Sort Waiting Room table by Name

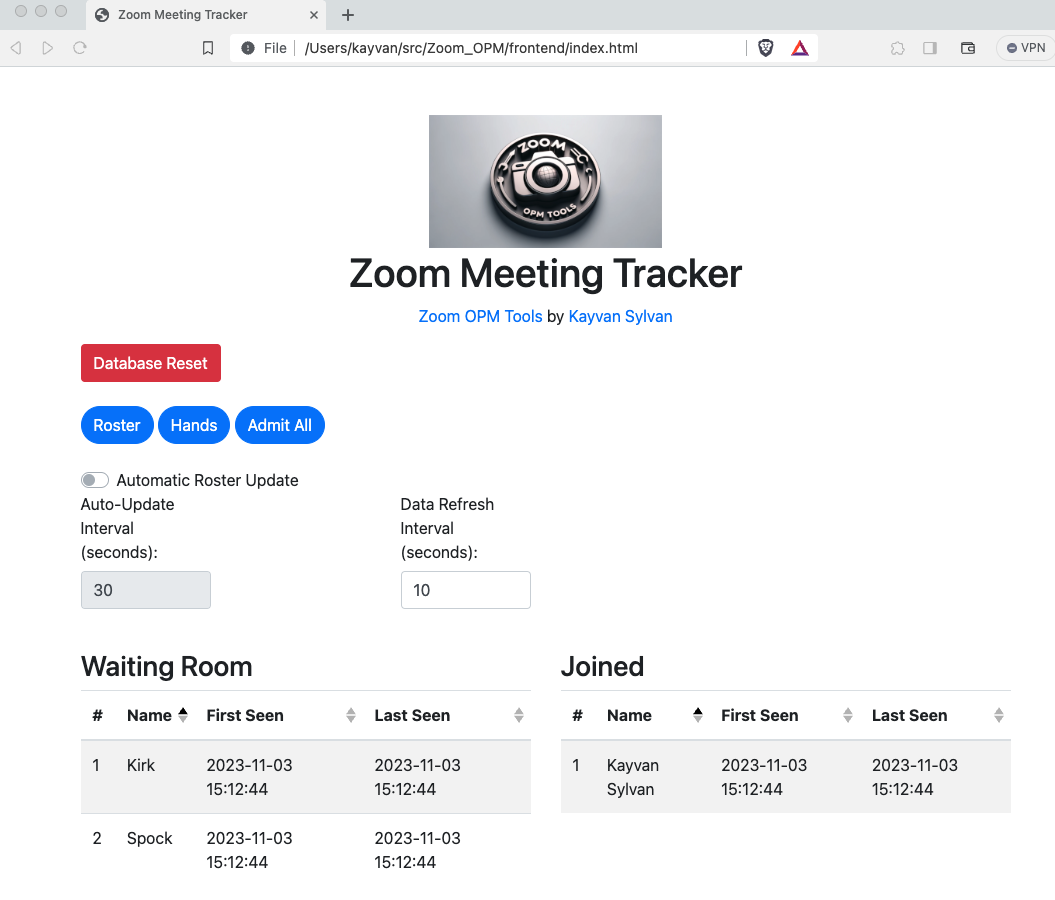click(x=157, y=715)
